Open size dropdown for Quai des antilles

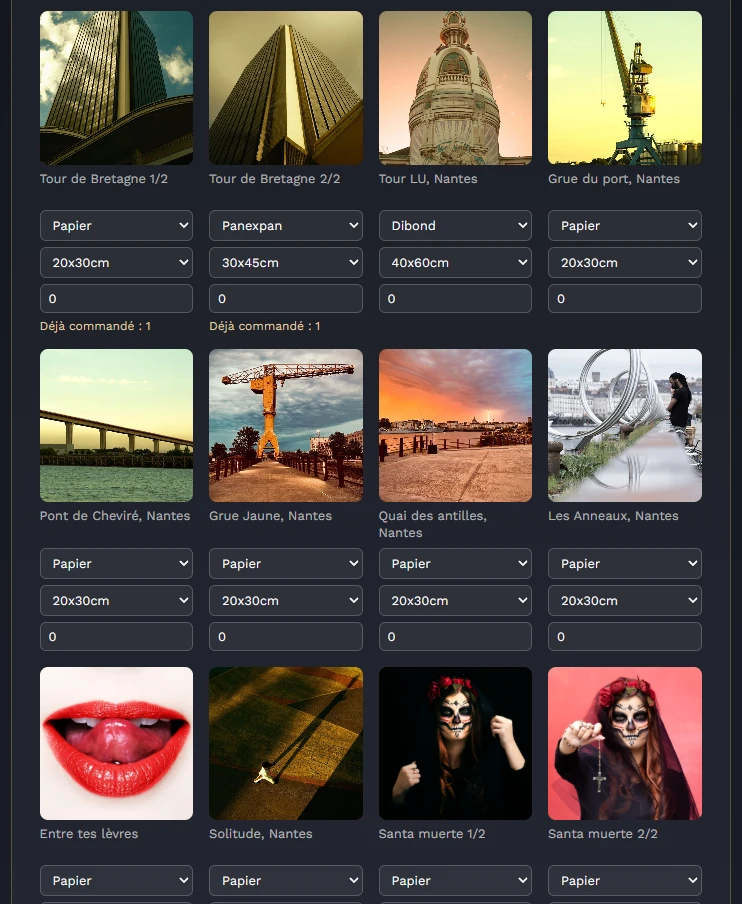455,600
